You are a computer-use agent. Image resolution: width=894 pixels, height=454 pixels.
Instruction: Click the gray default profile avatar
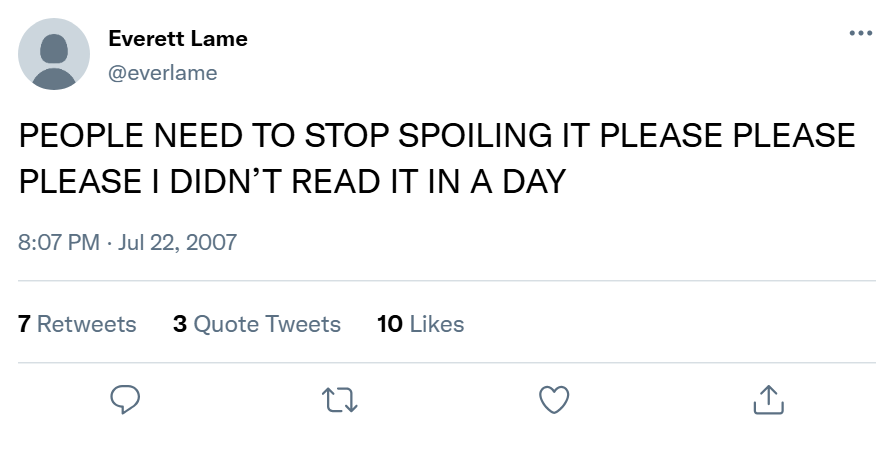pyautogui.click(x=54, y=54)
